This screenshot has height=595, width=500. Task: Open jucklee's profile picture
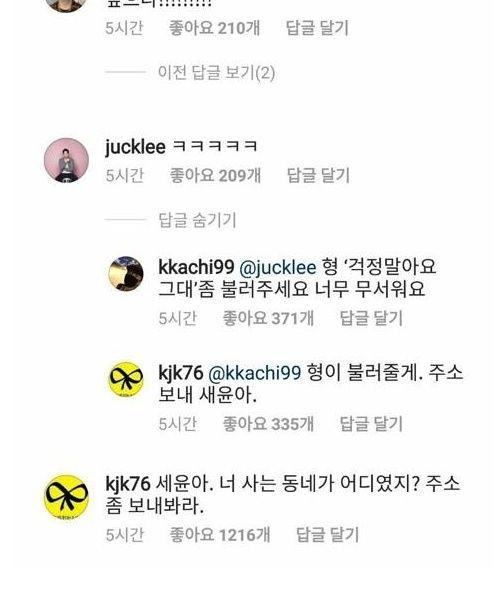pos(66,160)
